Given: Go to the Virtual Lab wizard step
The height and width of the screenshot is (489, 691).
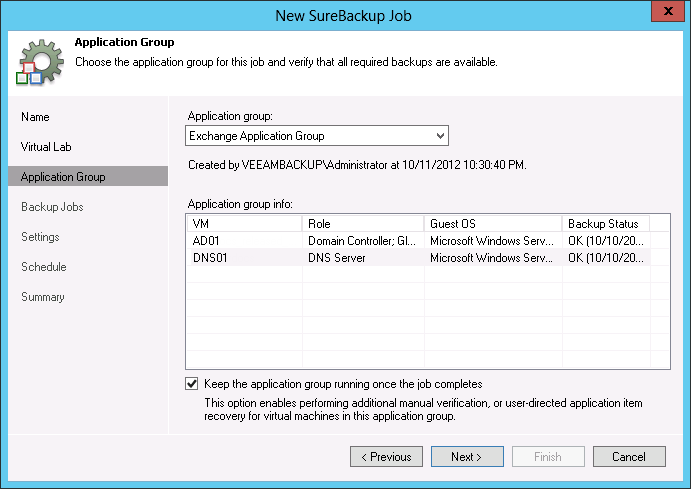Looking at the screenshot, I should [46, 147].
